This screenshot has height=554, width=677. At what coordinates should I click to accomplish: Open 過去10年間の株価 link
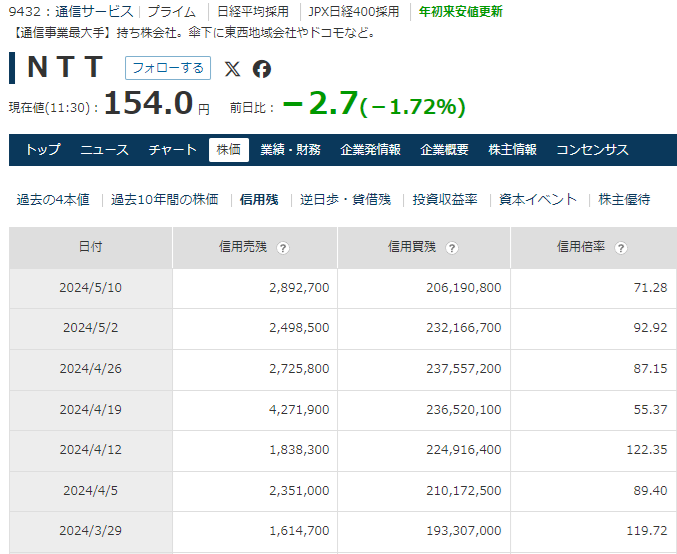pos(164,199)
